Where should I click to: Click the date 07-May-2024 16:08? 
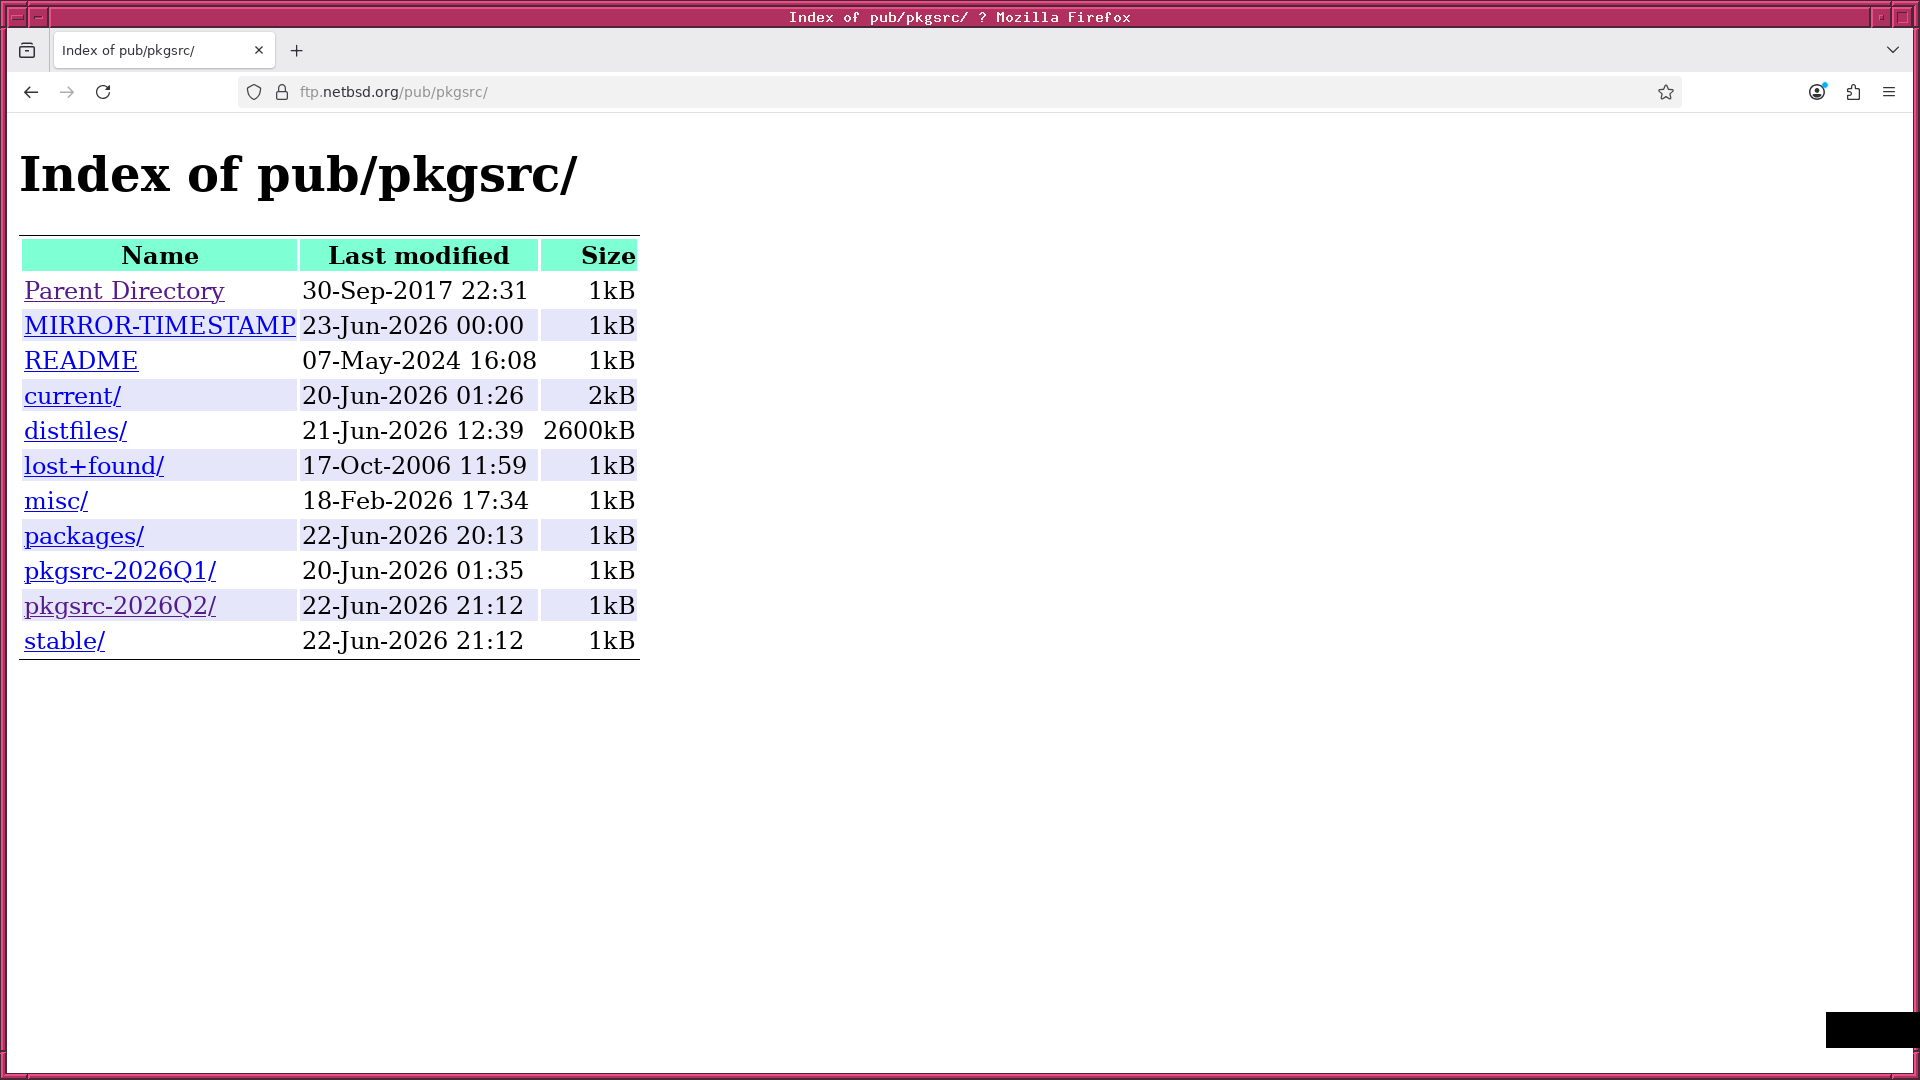pyautogui.click(x=419, y=361)
